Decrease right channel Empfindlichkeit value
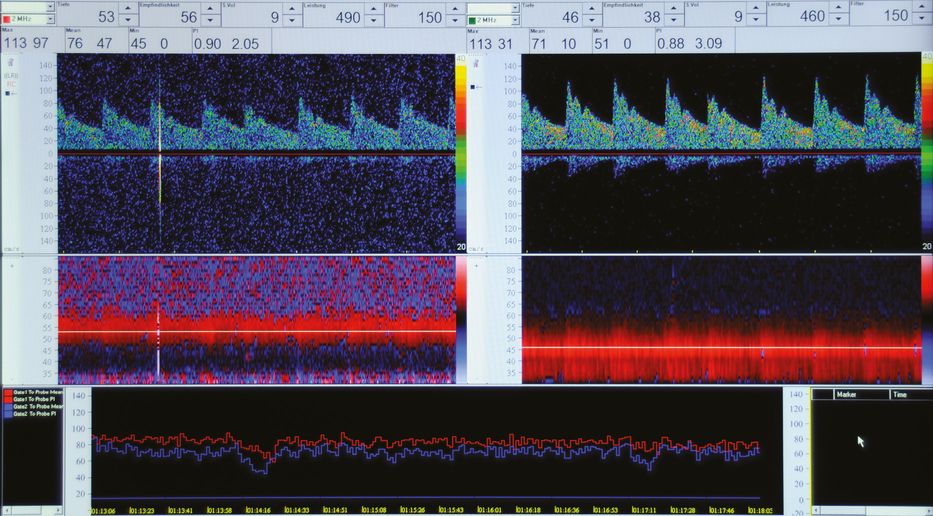 point(671,21)
